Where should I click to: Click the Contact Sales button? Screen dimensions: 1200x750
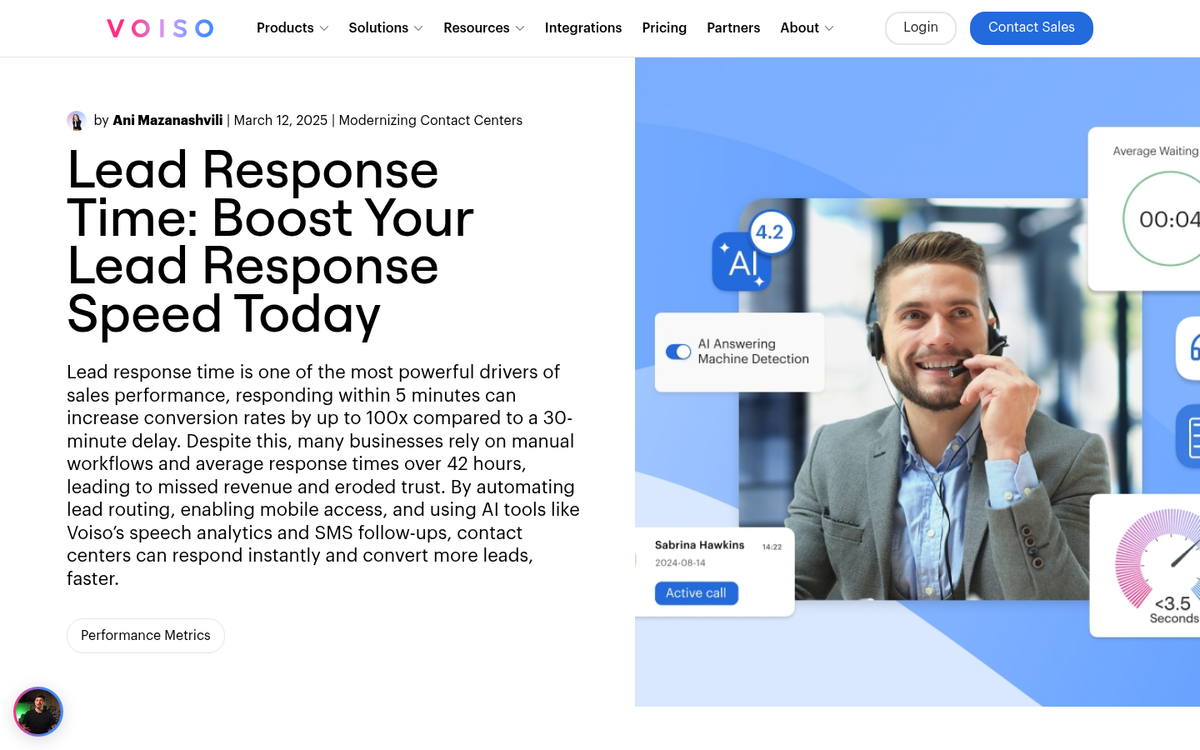[1031, 28]
